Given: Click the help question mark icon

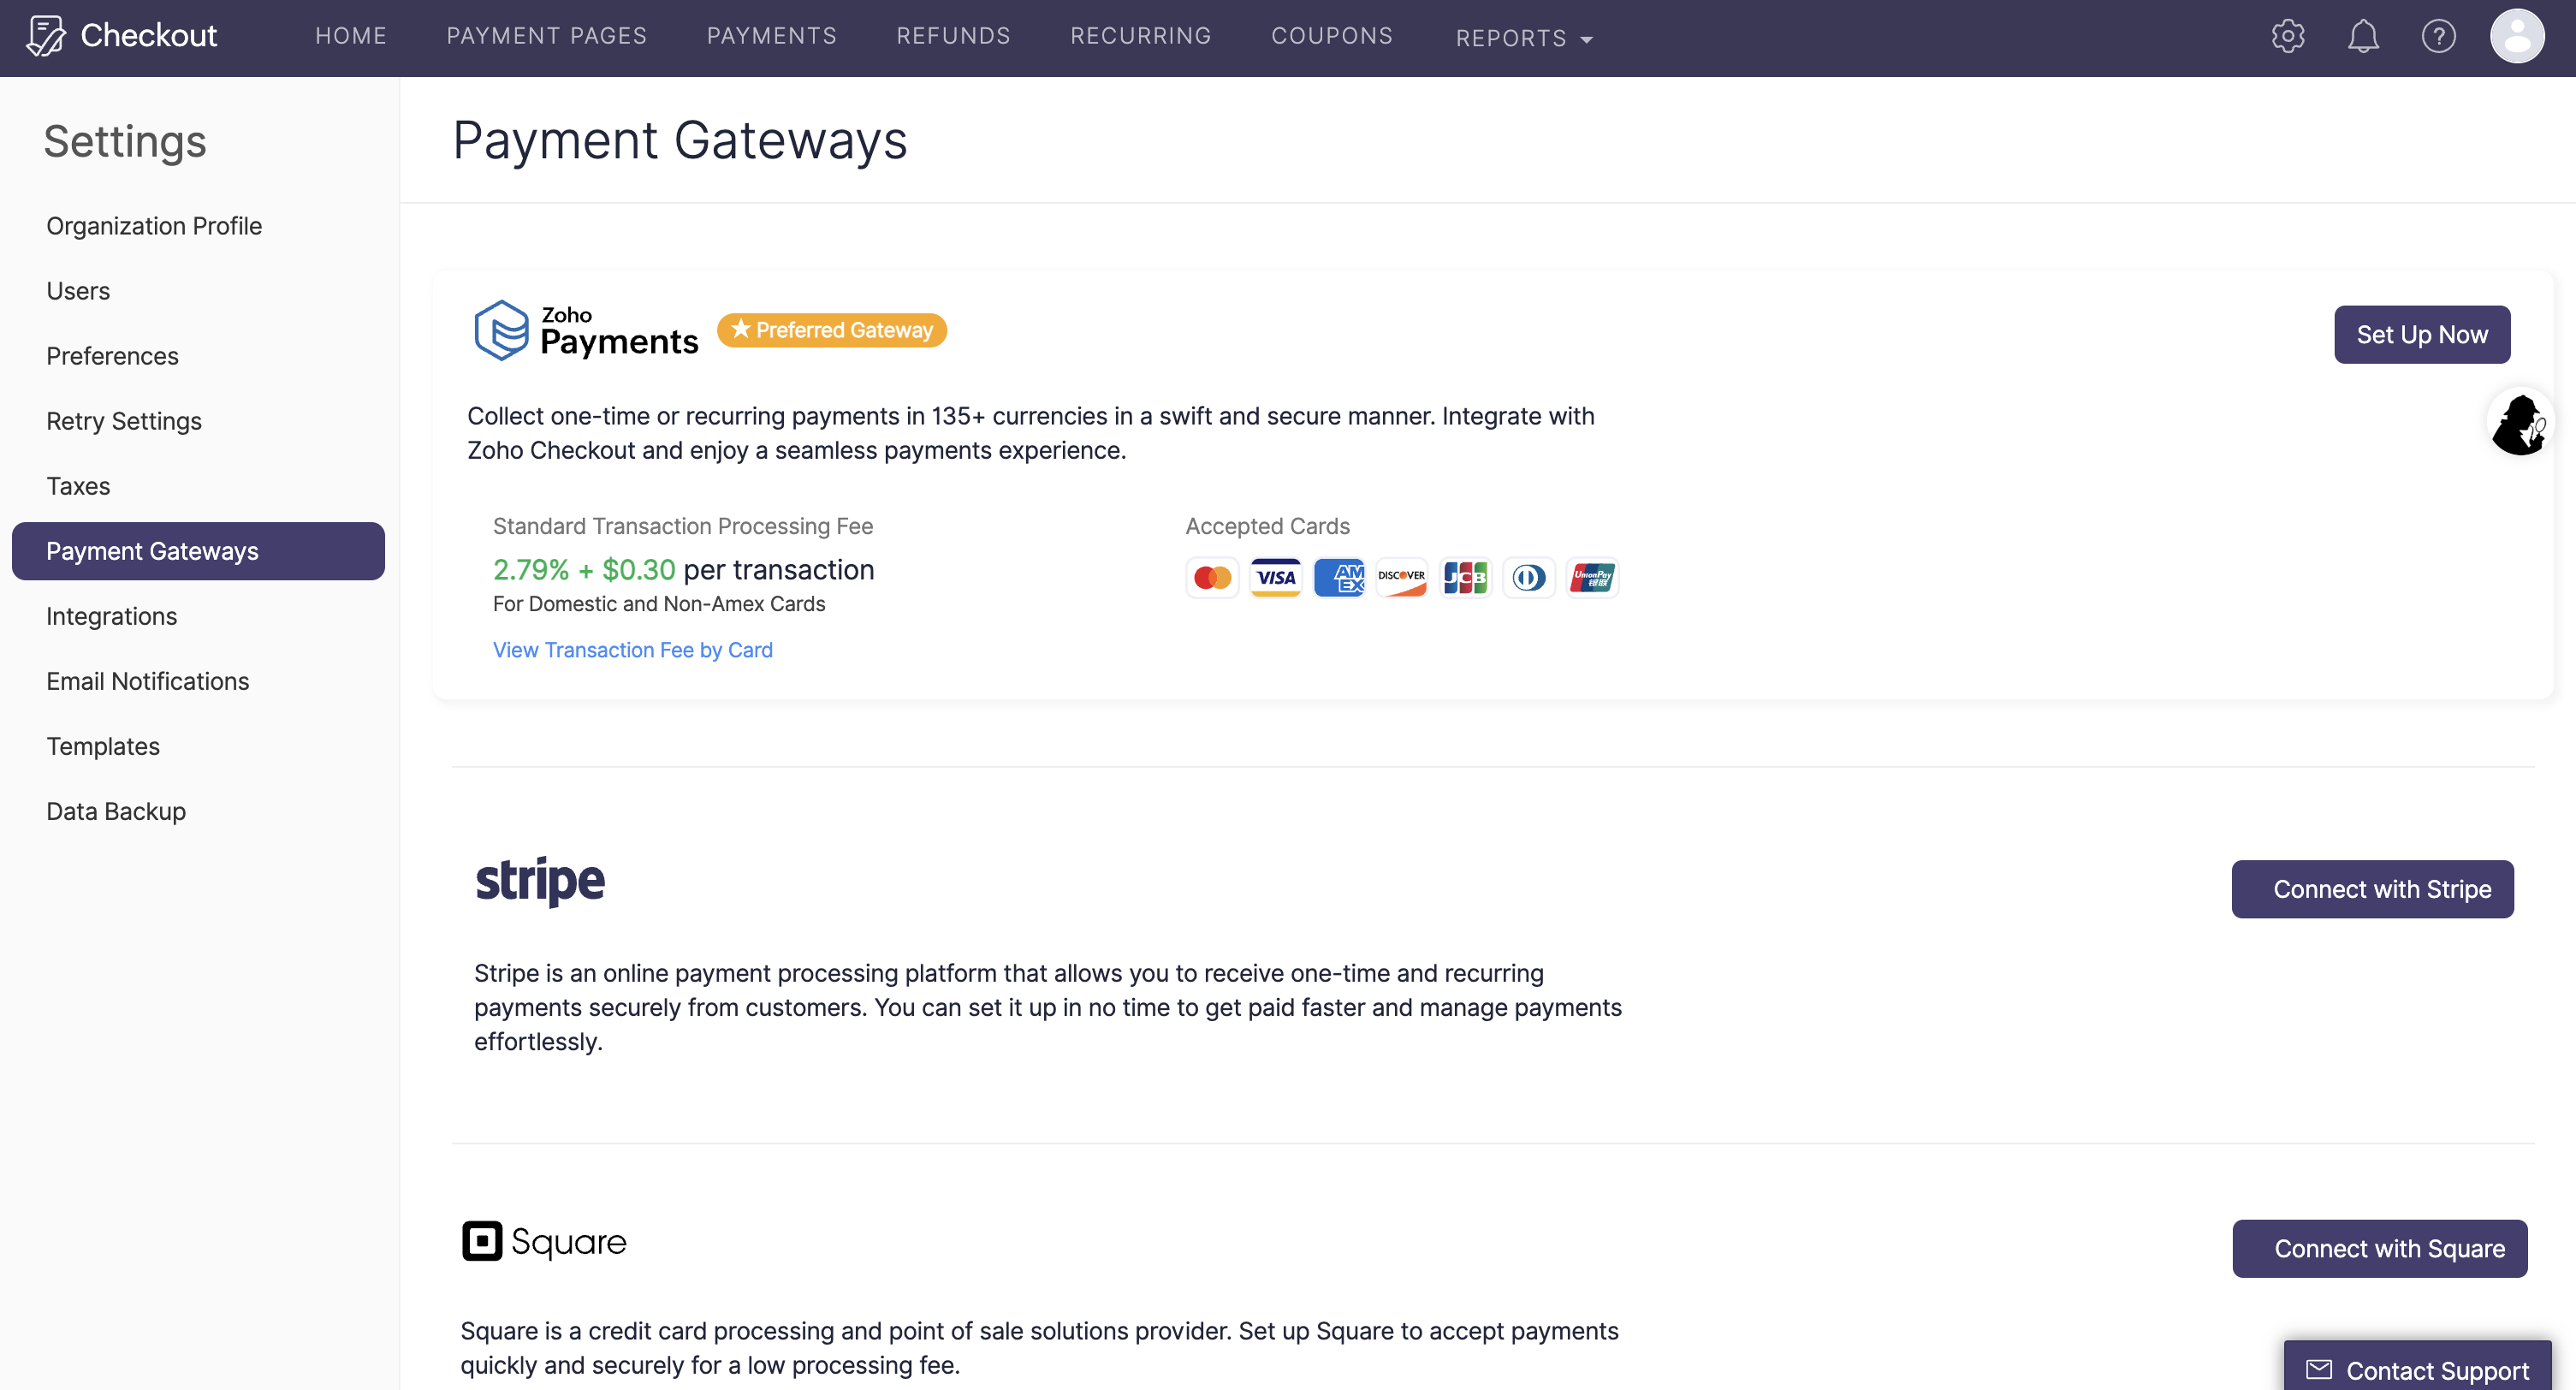Looking at the screenshot, I should coord(2438,37).
